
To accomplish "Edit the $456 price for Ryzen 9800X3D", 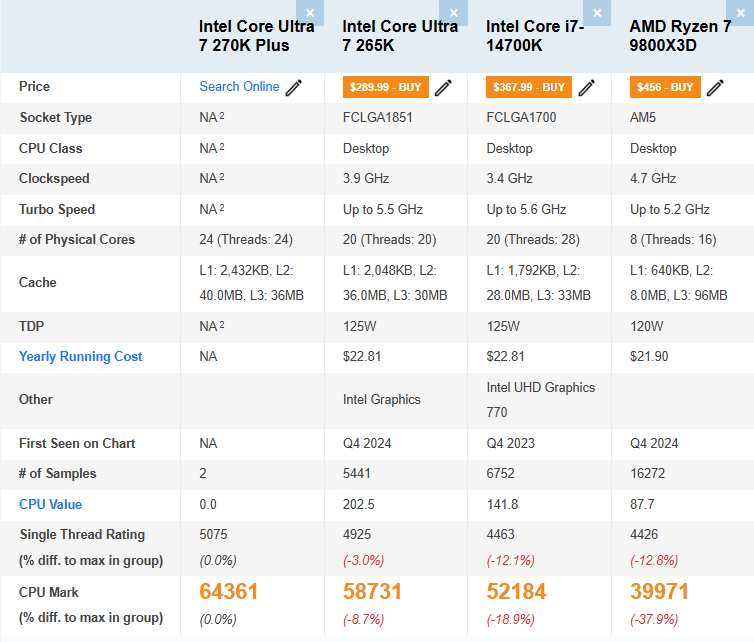I will [x=715, y=87].
